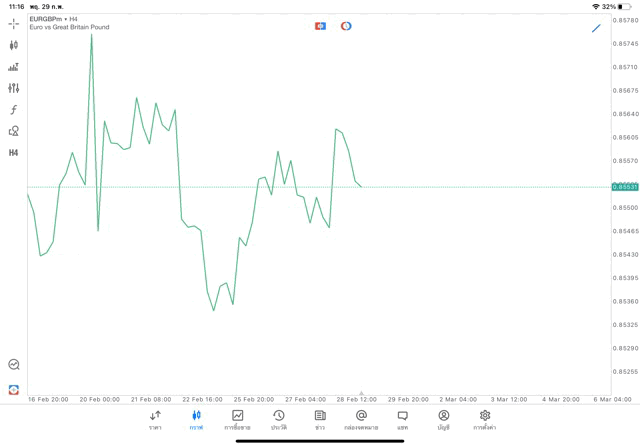Open the chart settings sliders icon
Image resolution: width=640 pixels, height=447 pixels.
tap(14, 88)
